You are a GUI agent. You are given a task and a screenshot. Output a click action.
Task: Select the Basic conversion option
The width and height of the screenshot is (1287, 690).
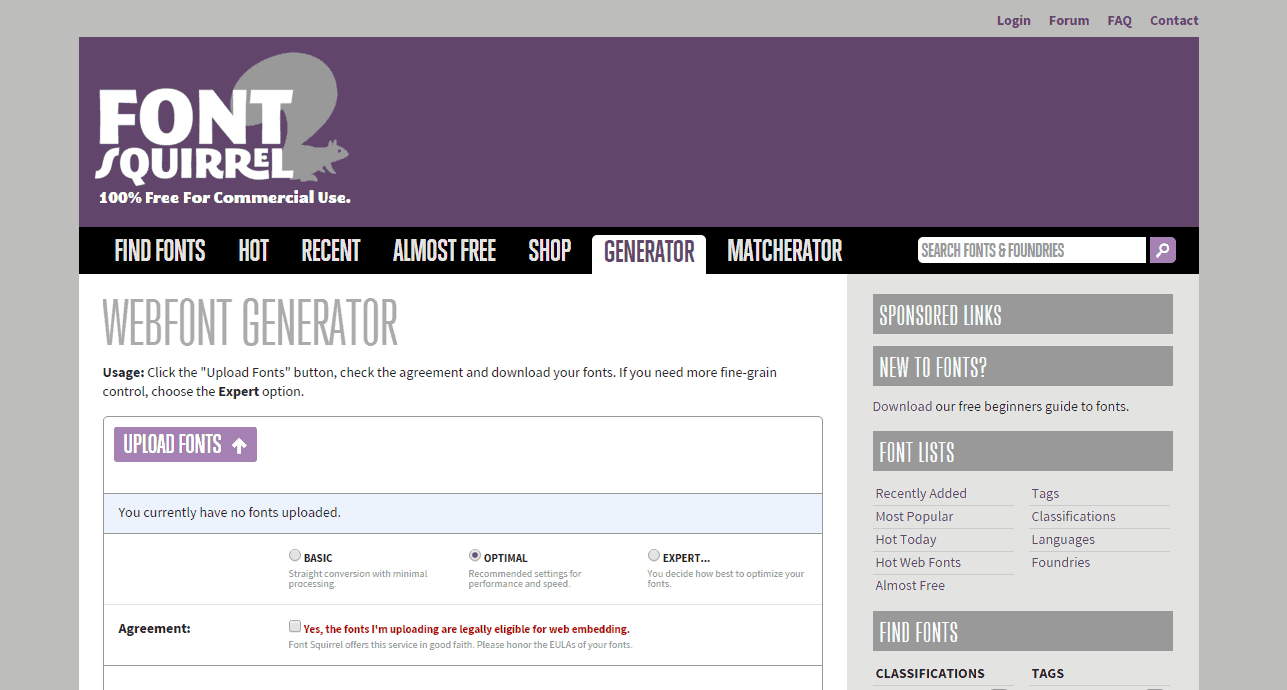[295, 556]
